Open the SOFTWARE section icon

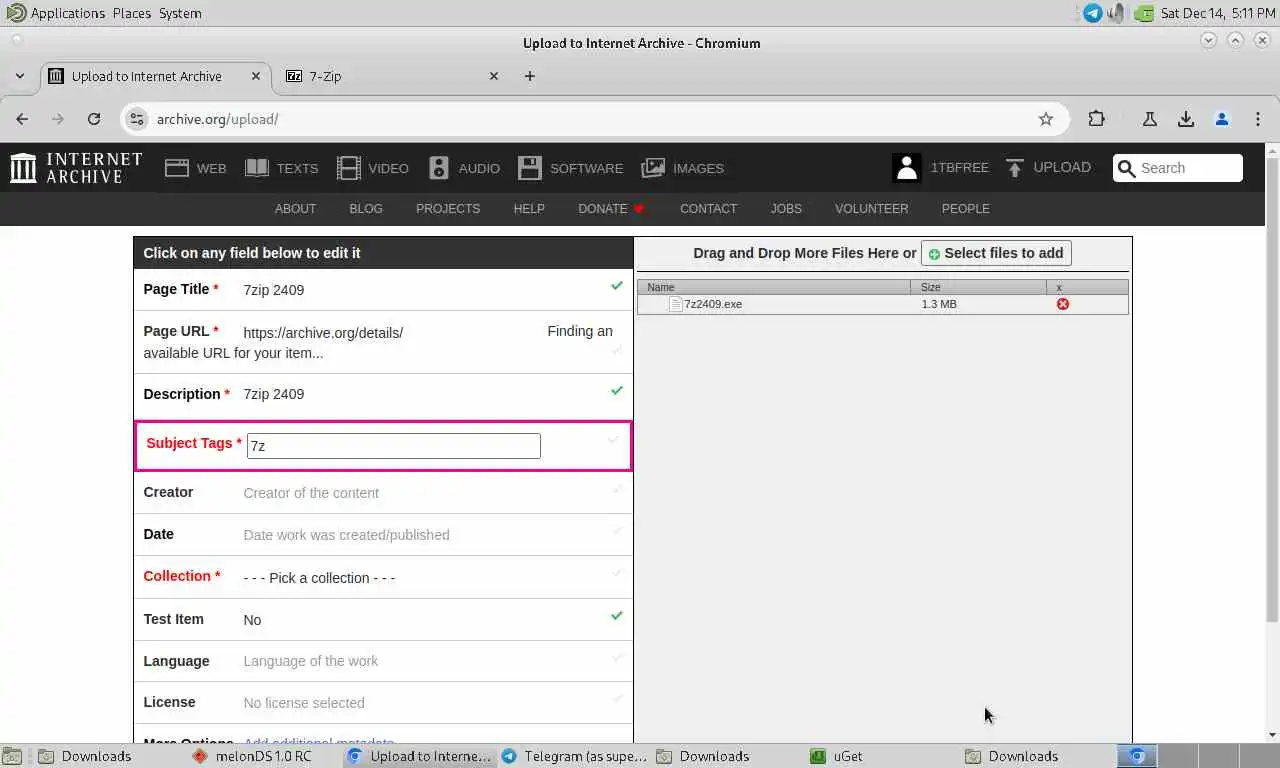(x=530, y=168)
